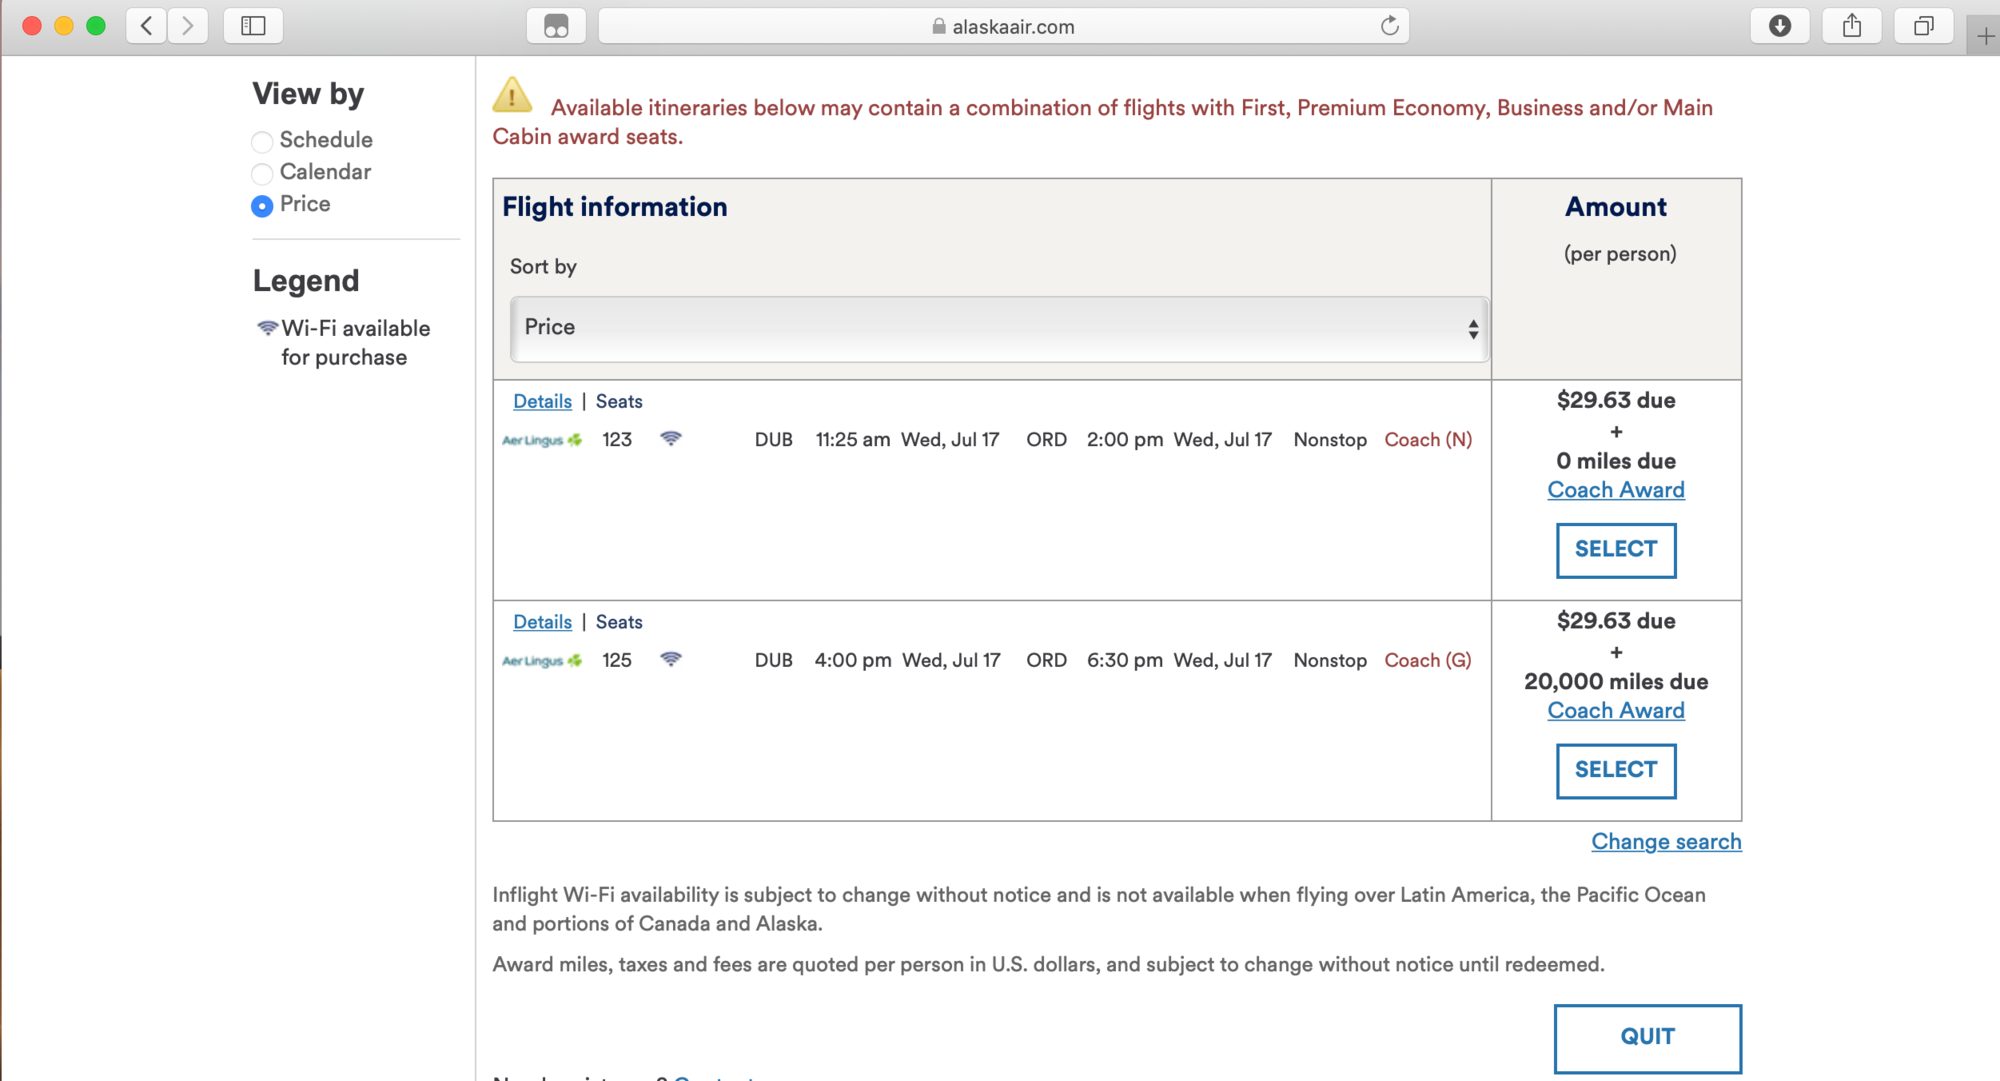Select the 11:25 am DUB flight
Viewport: 2000px width, 1081px height.
click(1616, 550)
